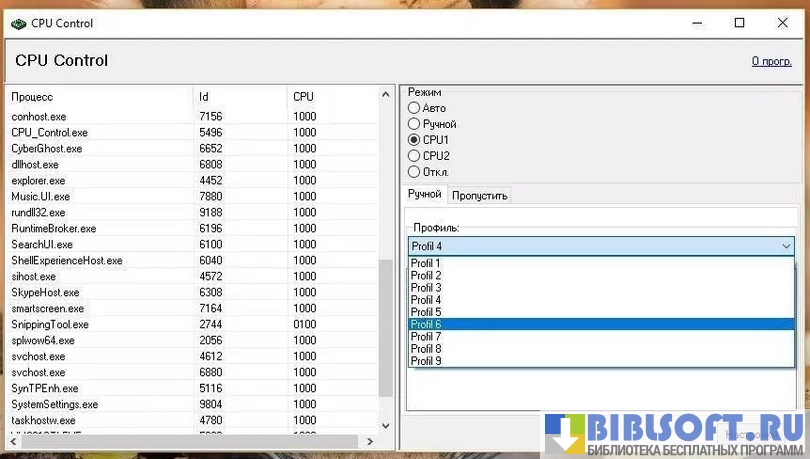Screen dimensions: 810x459
Task: Select the CPU2 mode radio button
Action: point(414,156)
